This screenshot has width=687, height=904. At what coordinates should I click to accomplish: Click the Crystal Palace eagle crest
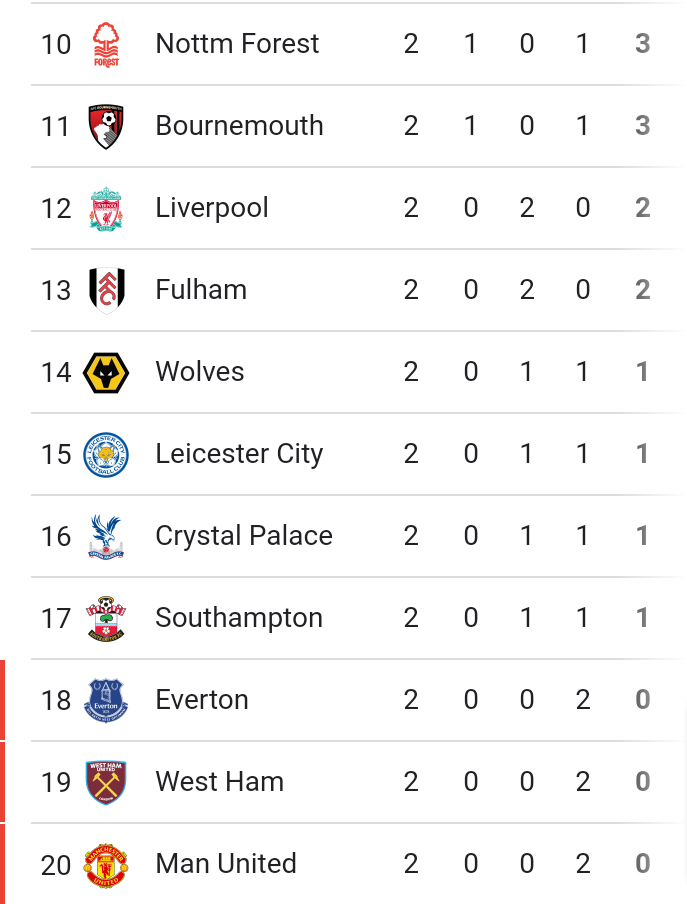(106, 536)
